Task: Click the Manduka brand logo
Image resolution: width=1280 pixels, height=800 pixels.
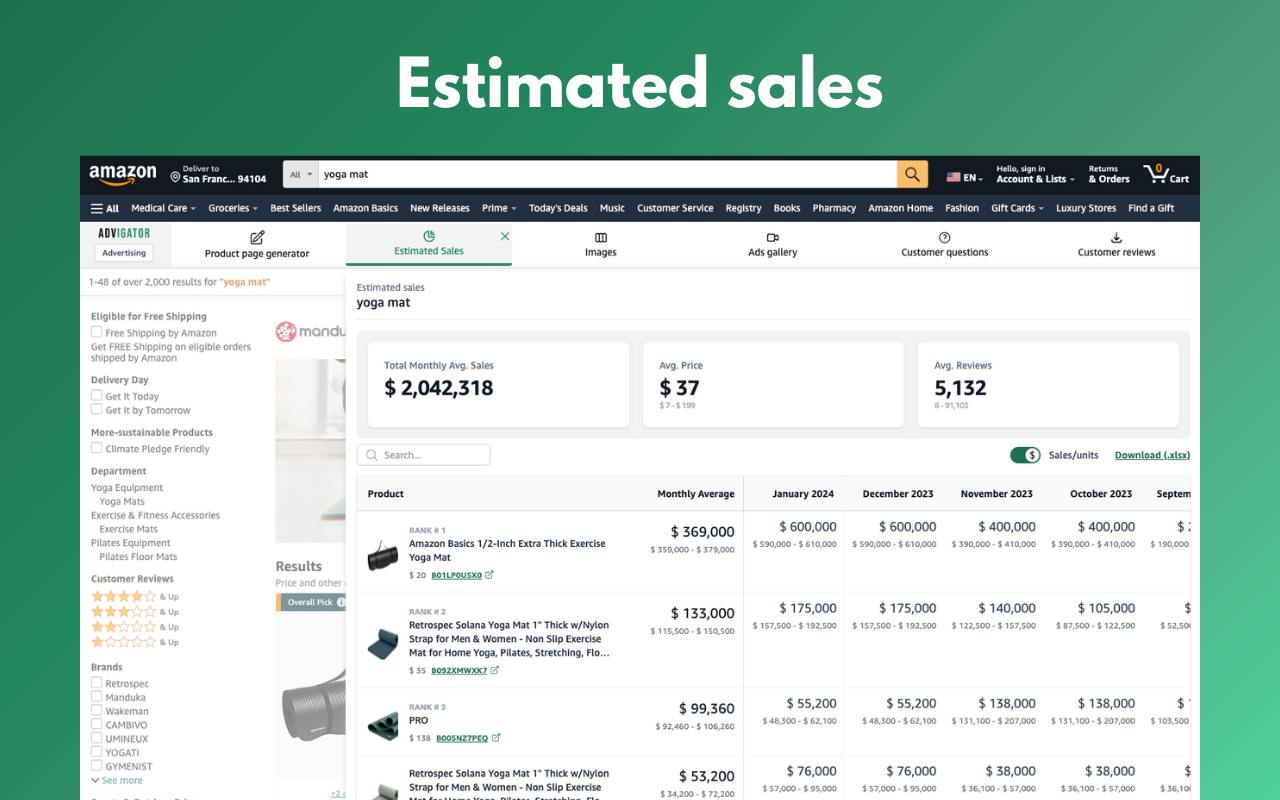Action: click(310, 331)
